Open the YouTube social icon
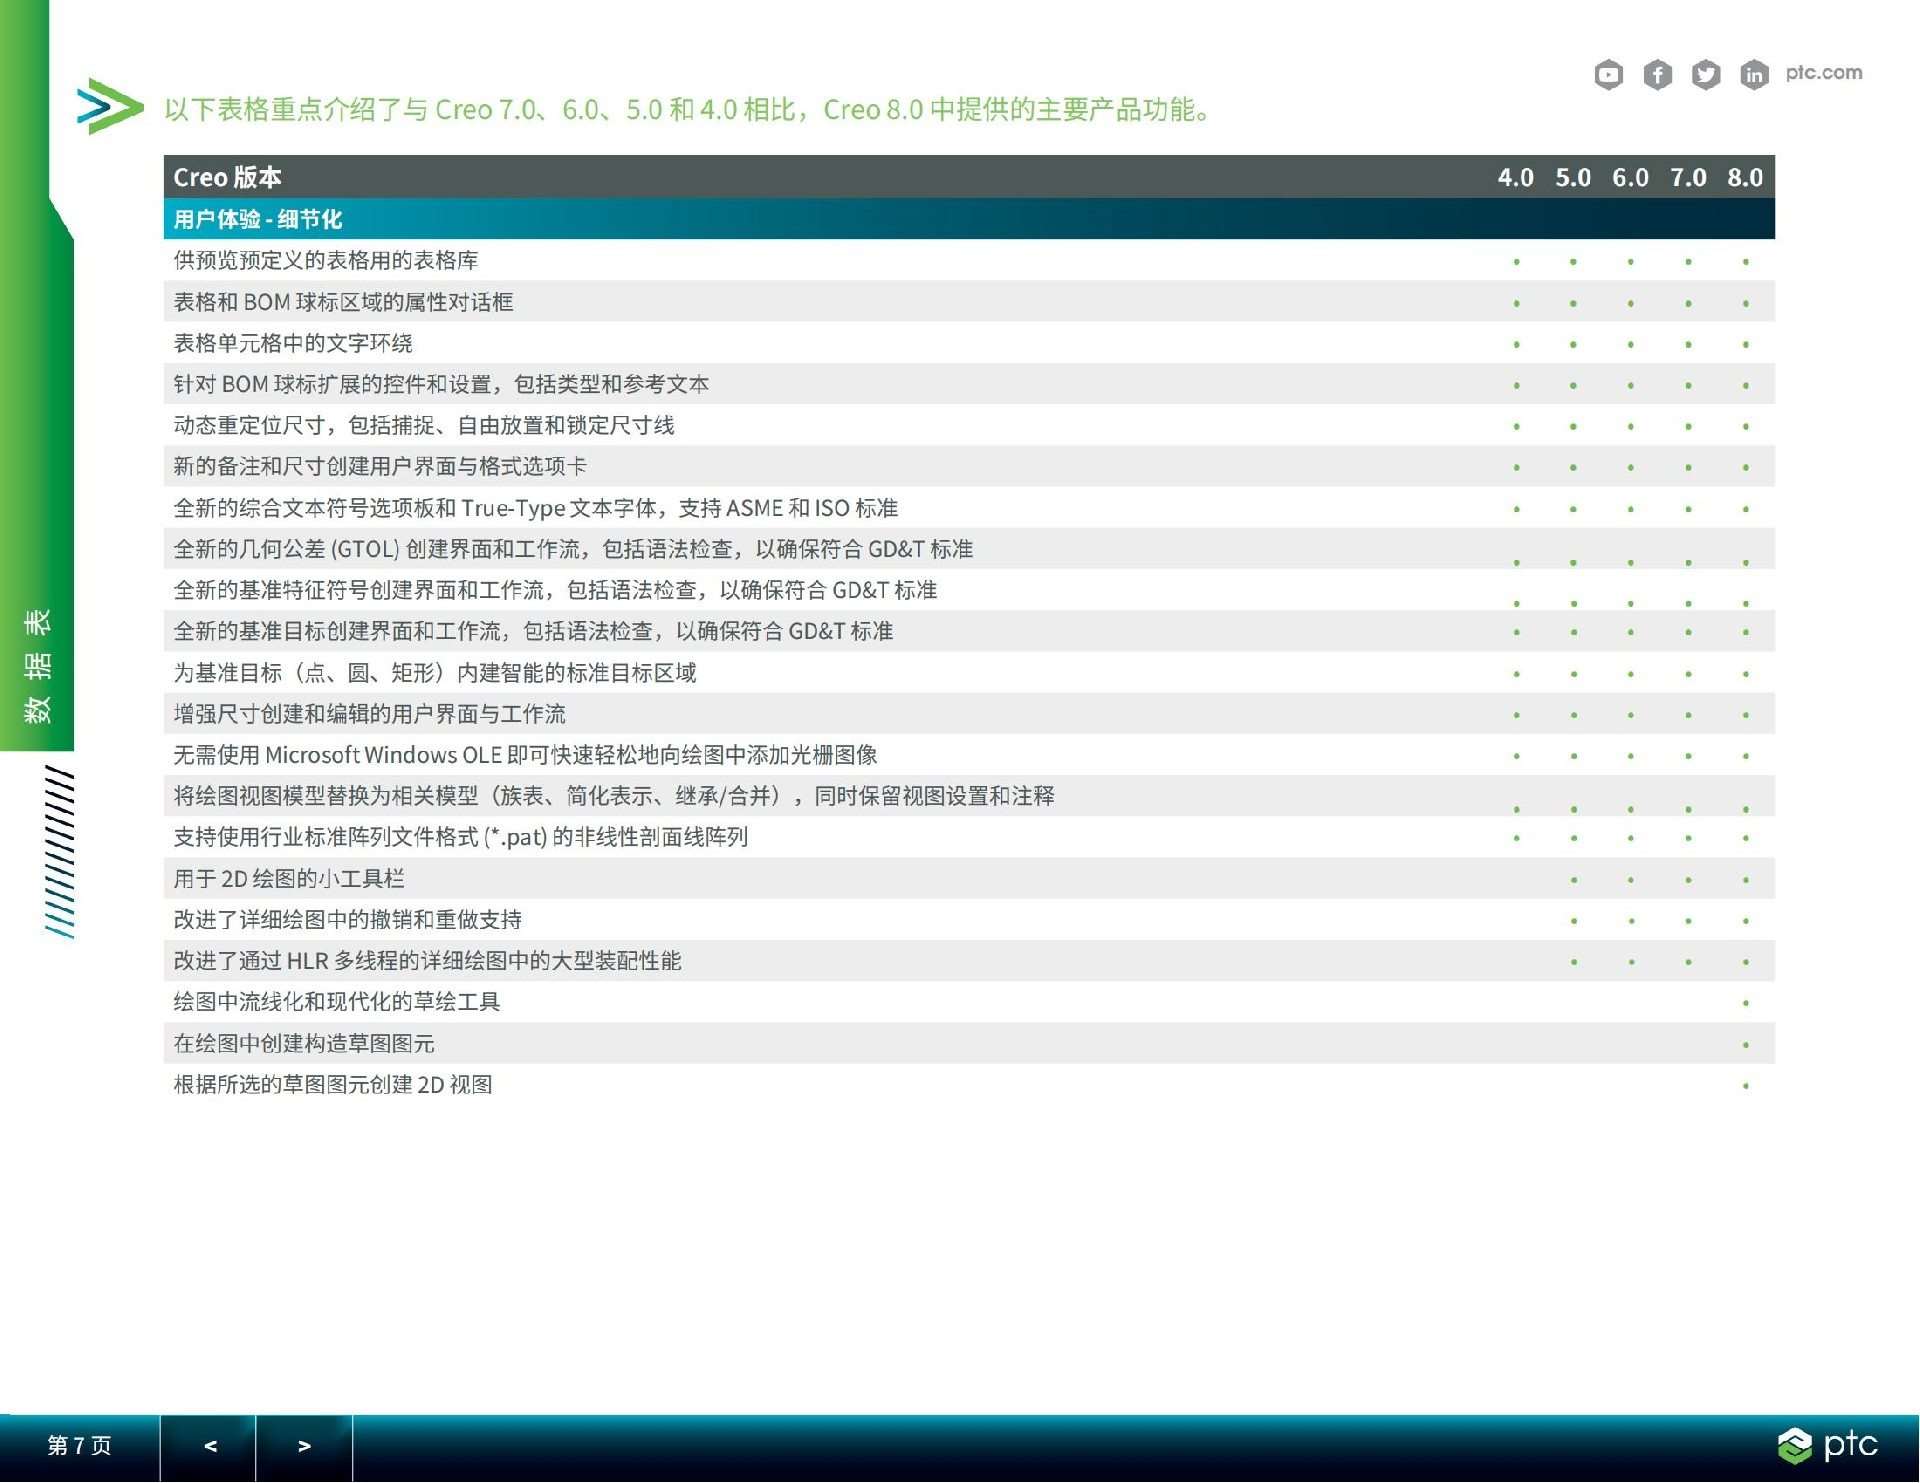 (1608, 74)
